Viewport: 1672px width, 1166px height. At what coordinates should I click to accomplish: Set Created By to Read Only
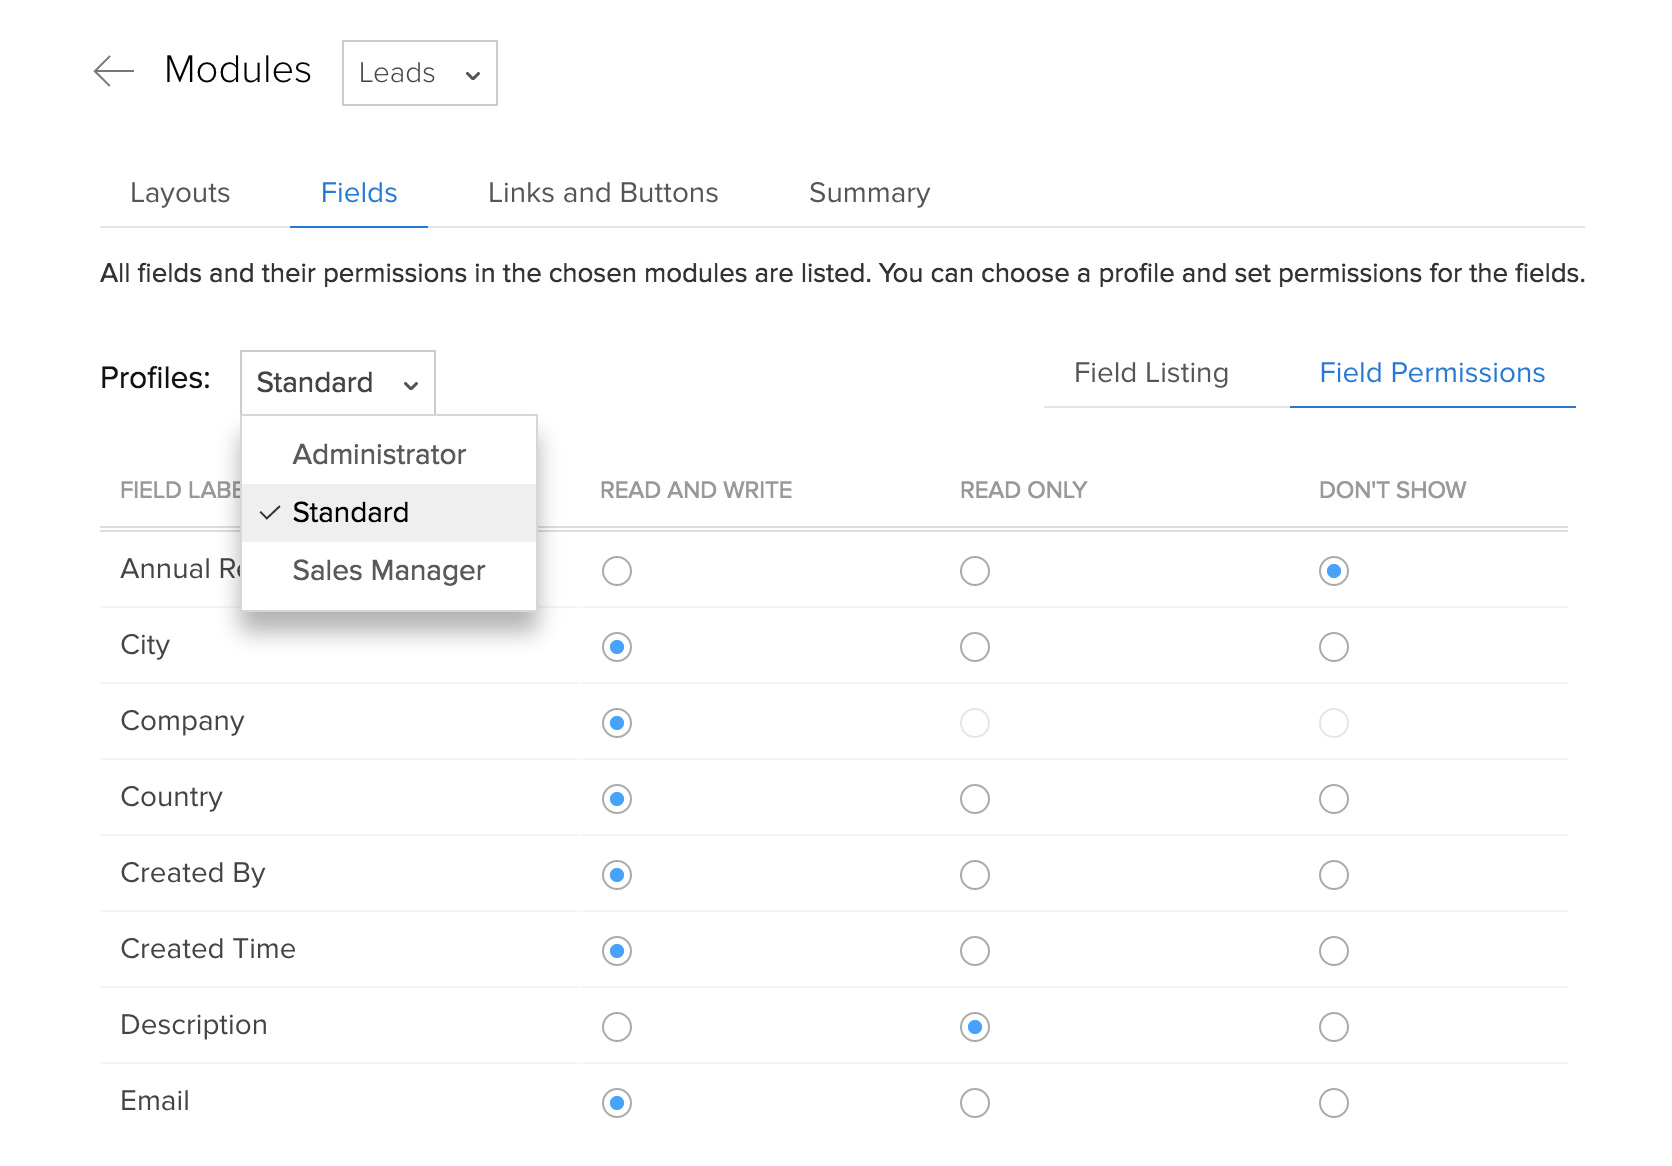point(975,875)
